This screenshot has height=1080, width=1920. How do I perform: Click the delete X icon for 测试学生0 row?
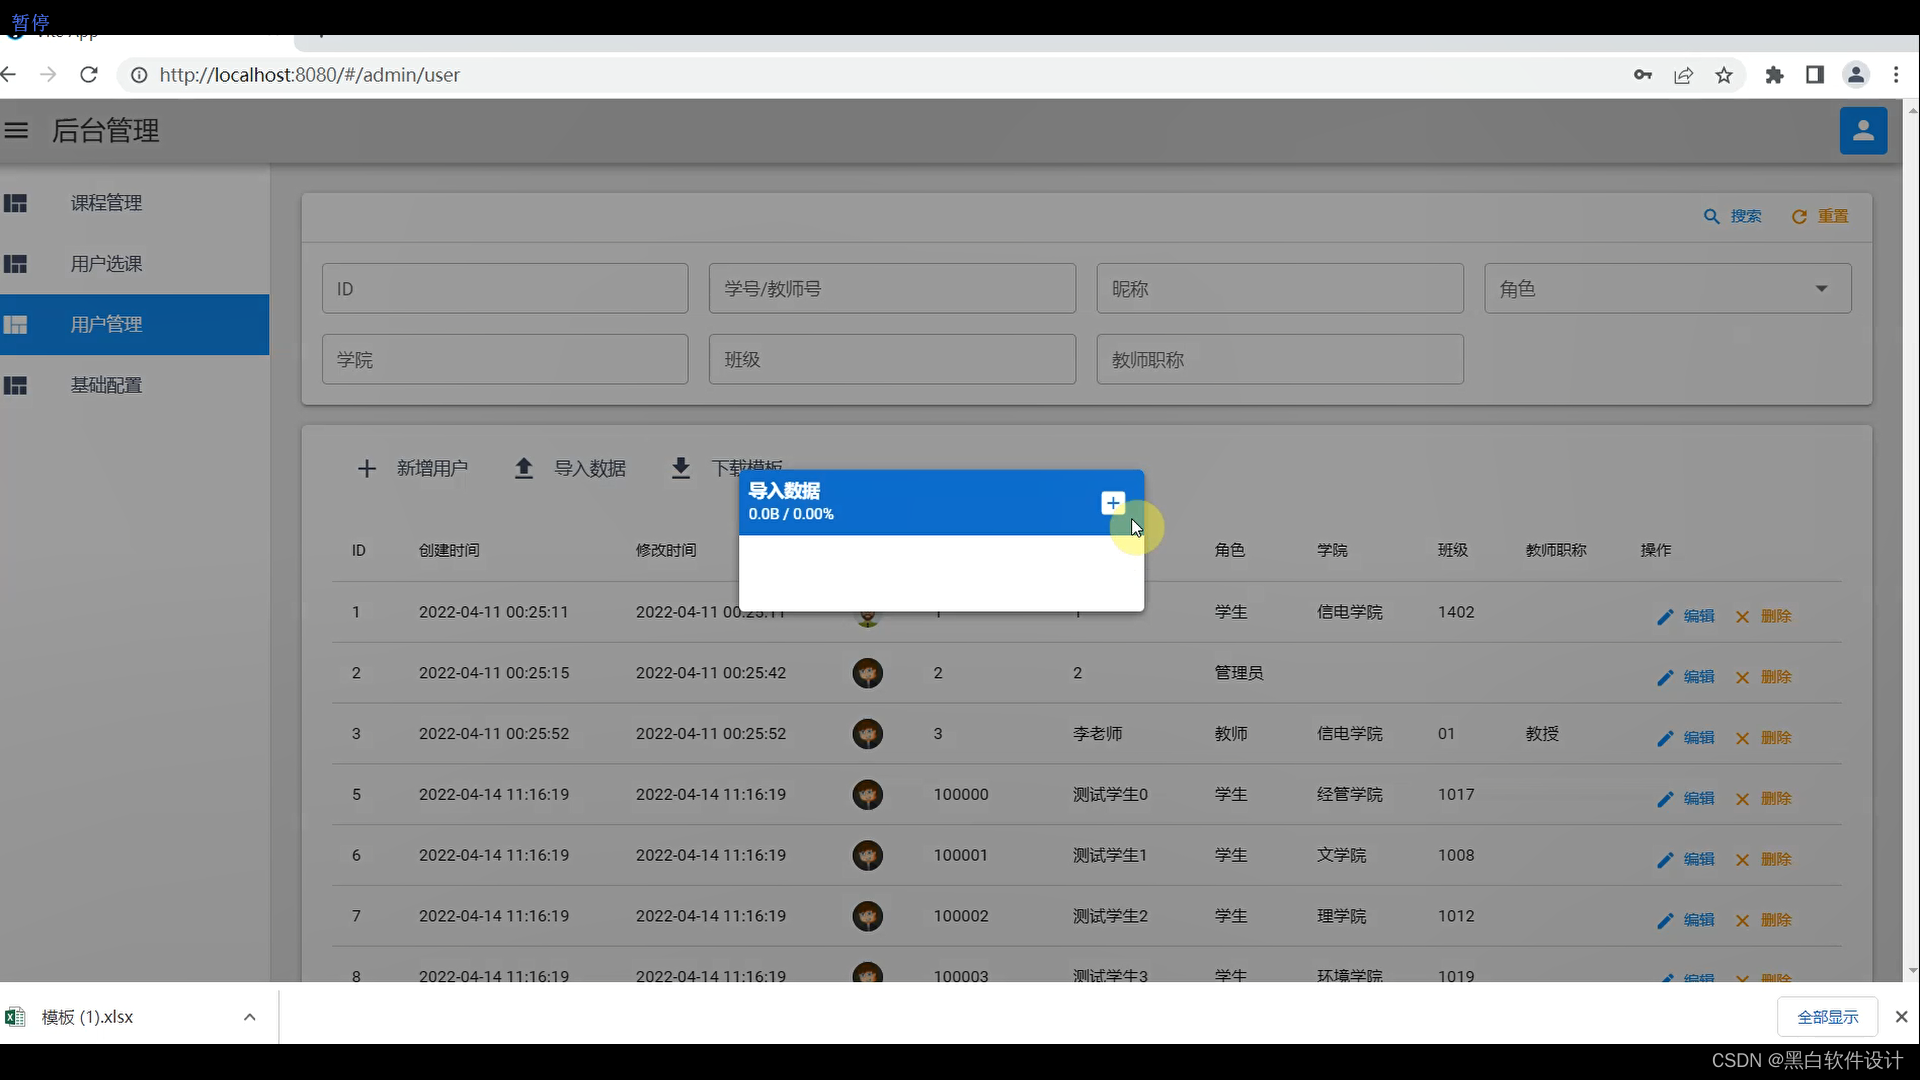1742,799
